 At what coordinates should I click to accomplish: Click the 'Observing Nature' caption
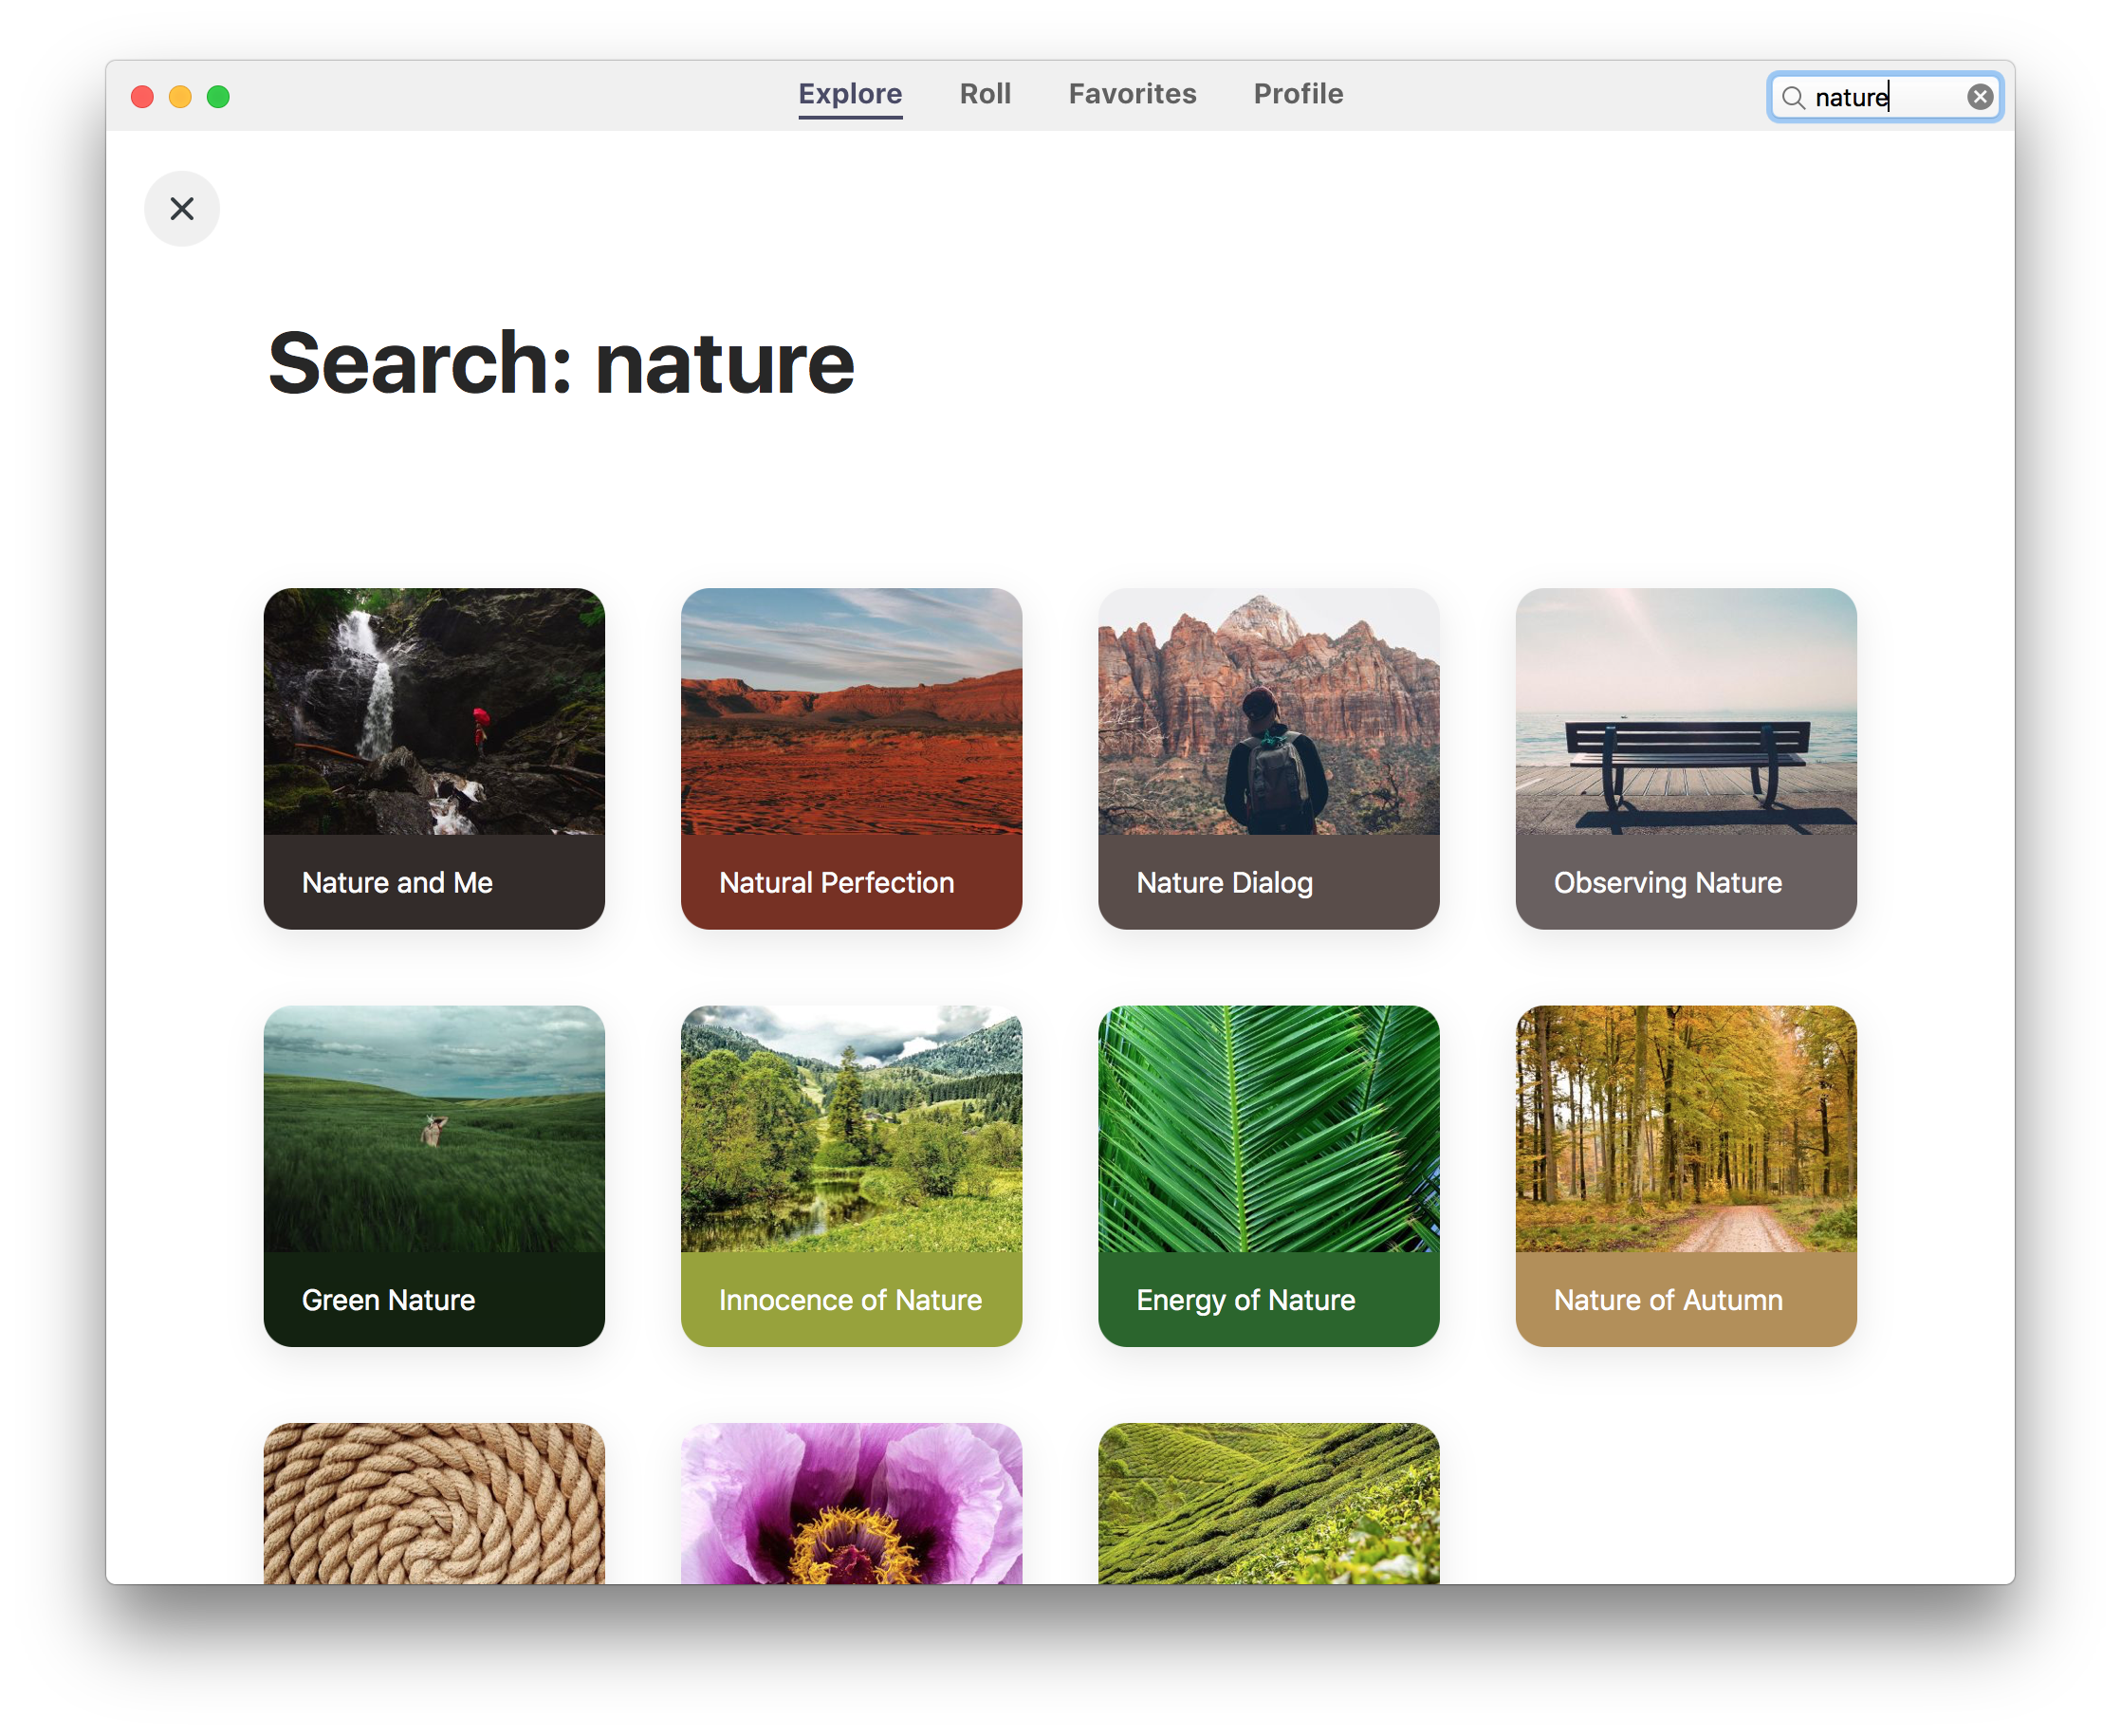pyautogui.click(x=1667, y=882)
